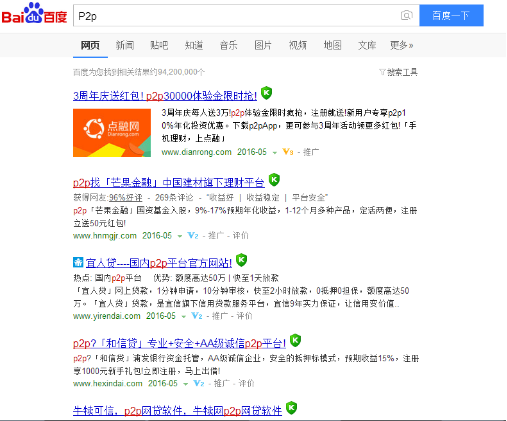This screenshot has height=421, width=507.
Task: Click V2 credit badge on yirendai result
Action: tap(197, 316)
